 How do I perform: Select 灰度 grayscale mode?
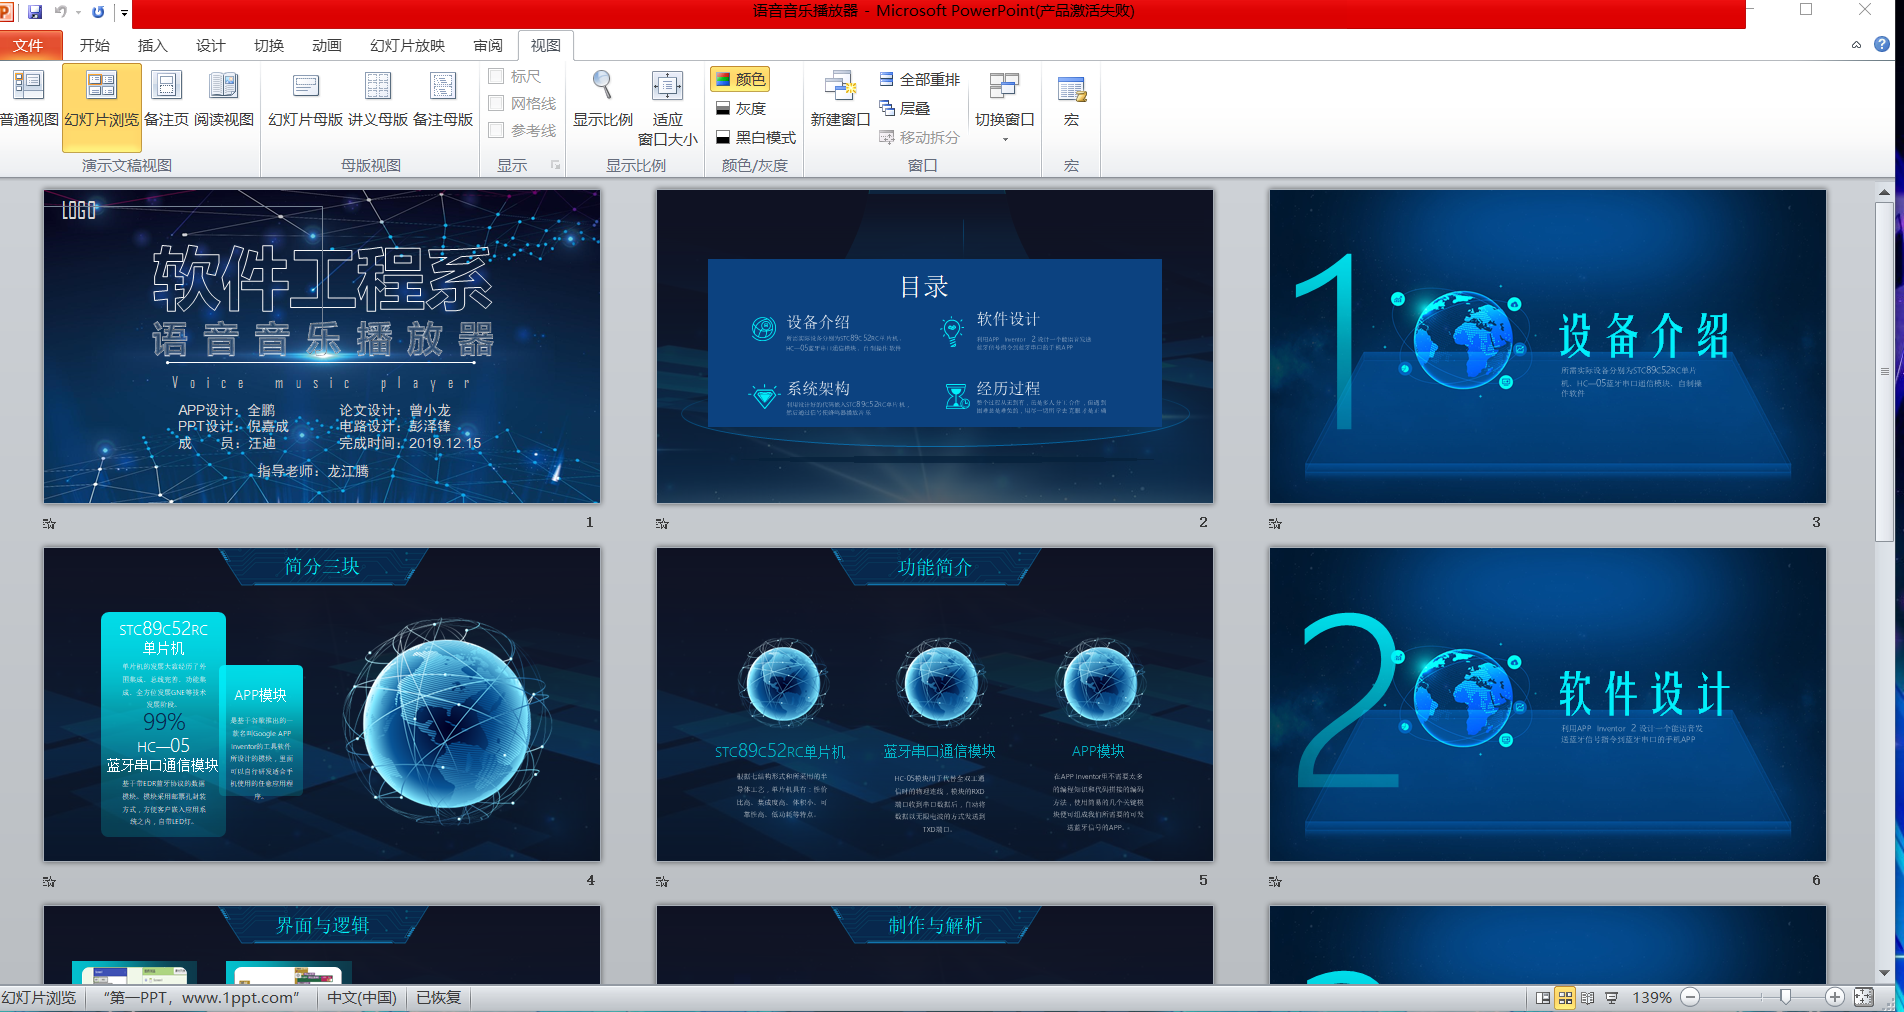(x=740, y=108)
